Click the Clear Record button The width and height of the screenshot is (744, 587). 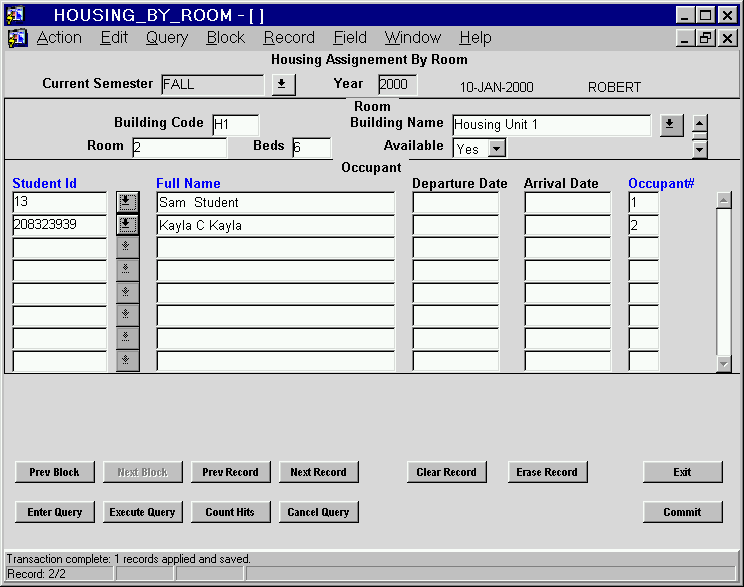coord(446,472)
